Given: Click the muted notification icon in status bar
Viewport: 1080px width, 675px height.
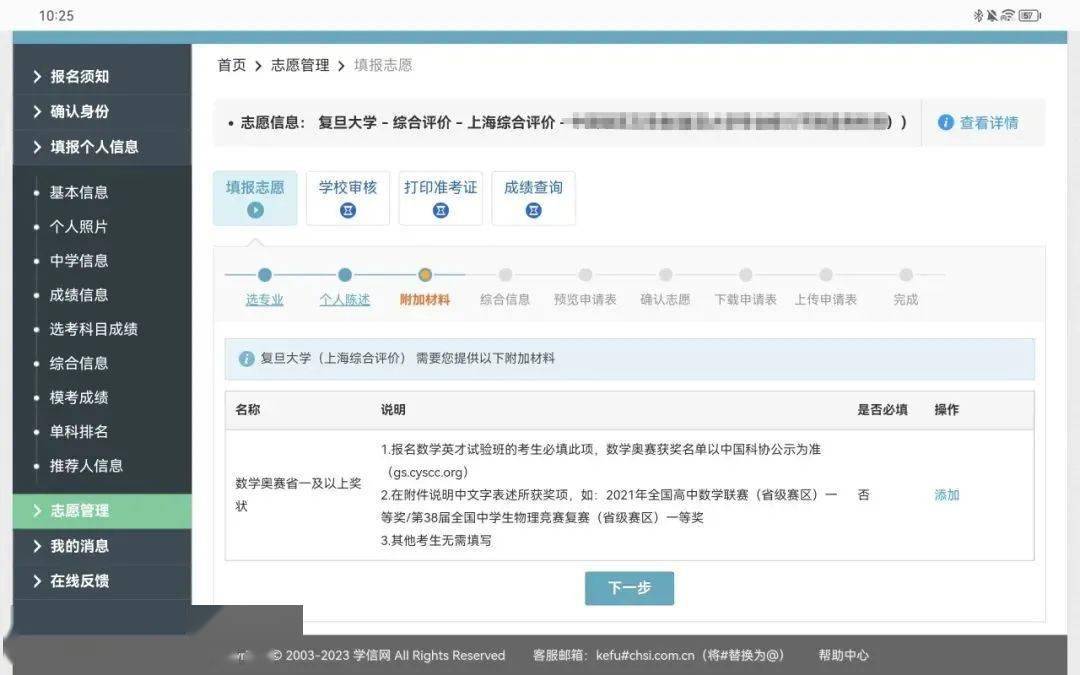Looking at the screenshot, I should coord(992,14).
